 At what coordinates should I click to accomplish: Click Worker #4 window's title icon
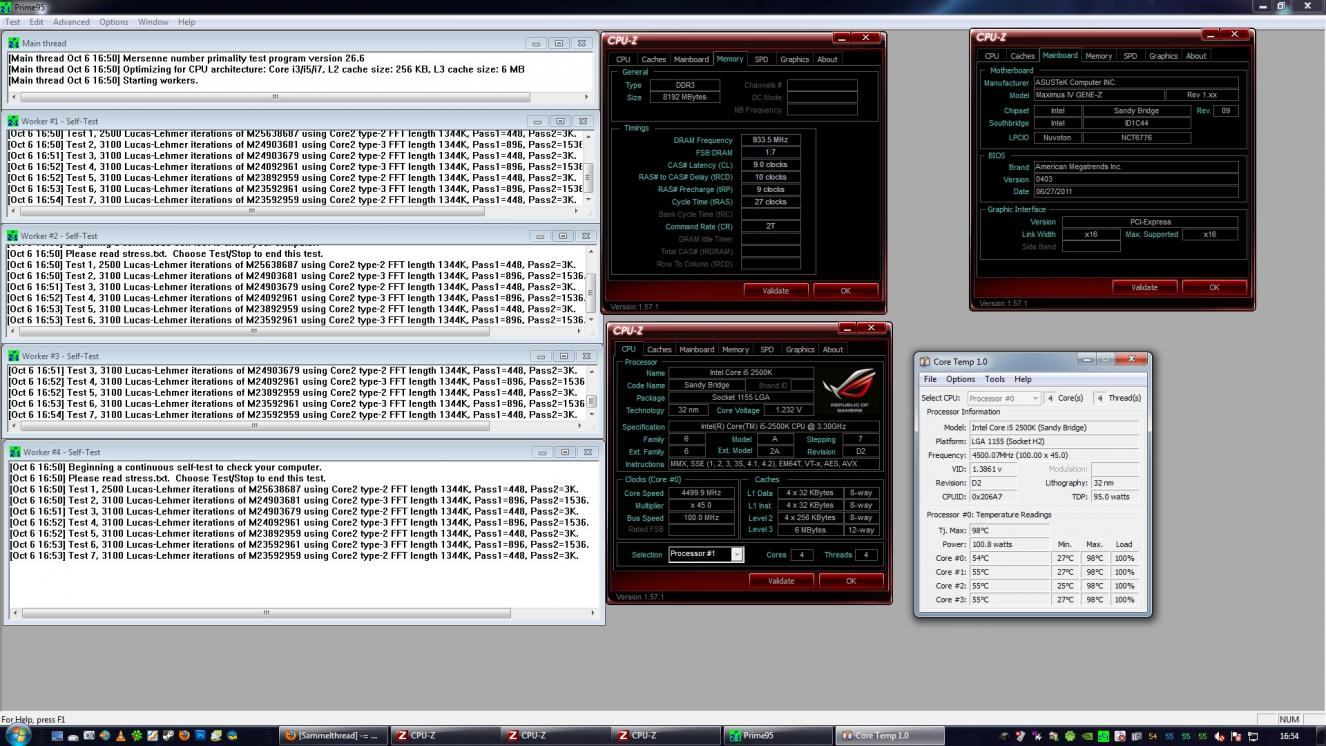pyautogui.click(x=13, y=452)
